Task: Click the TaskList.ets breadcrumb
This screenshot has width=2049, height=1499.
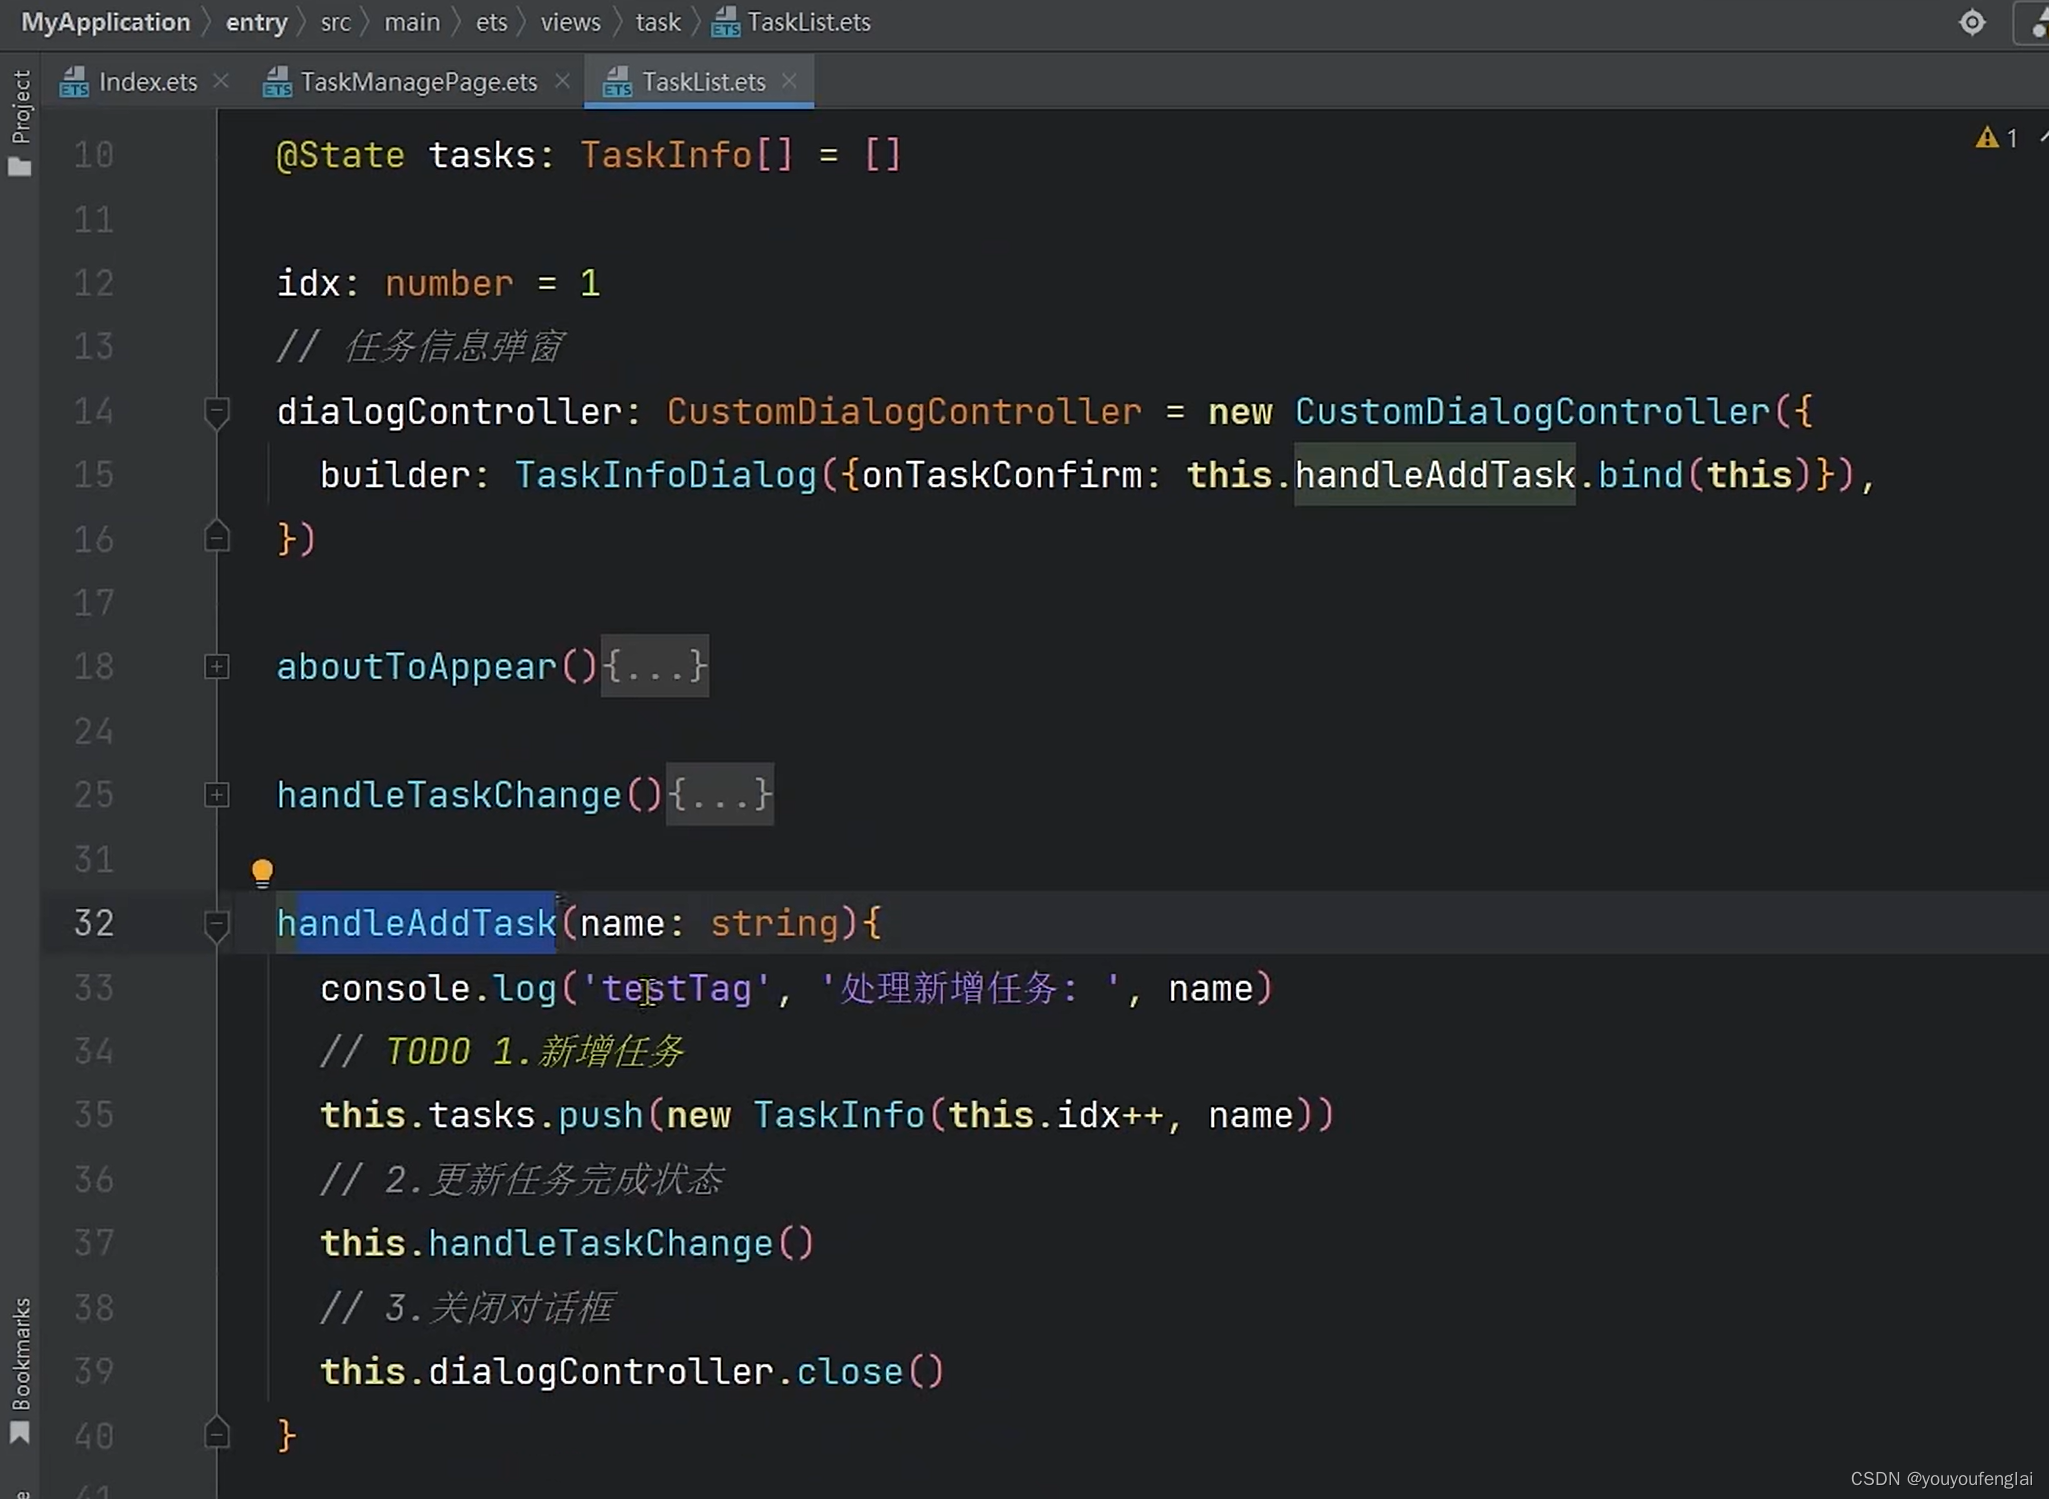Action: [808, 22]
